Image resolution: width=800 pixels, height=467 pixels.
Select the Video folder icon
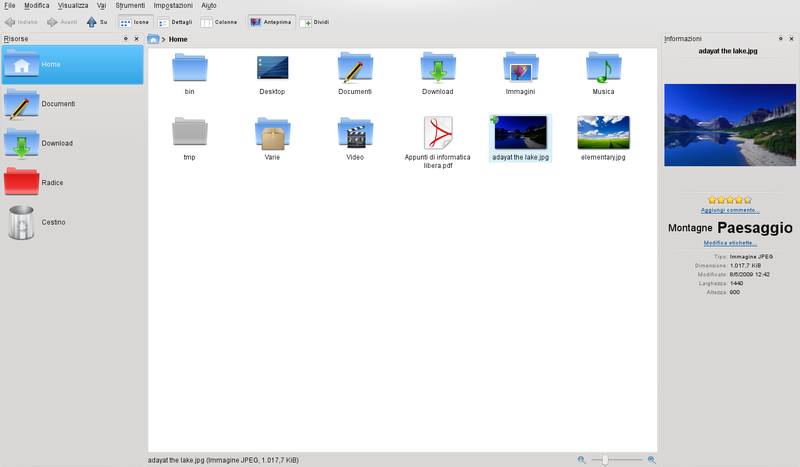click(x=354, y=134)
